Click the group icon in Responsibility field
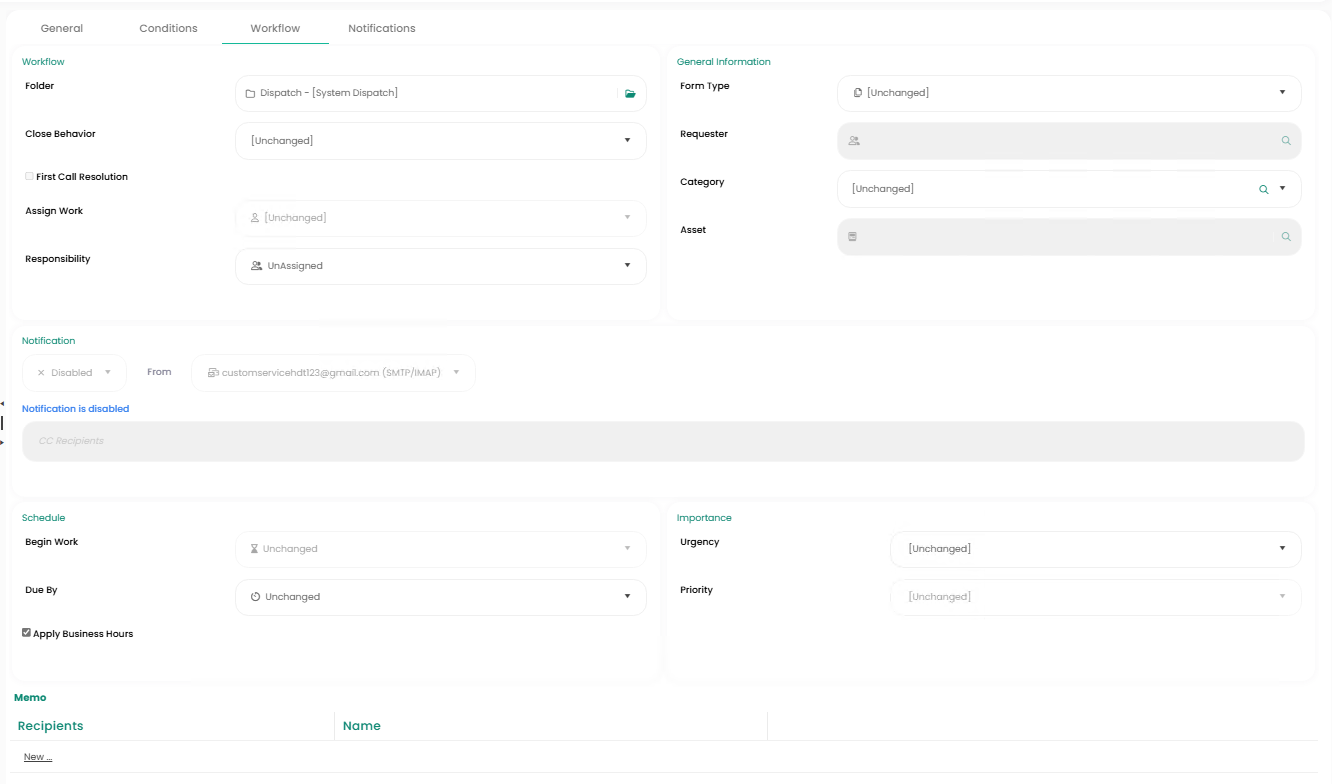Viewport: 1332px width, 784px height. tap(257, 266)
